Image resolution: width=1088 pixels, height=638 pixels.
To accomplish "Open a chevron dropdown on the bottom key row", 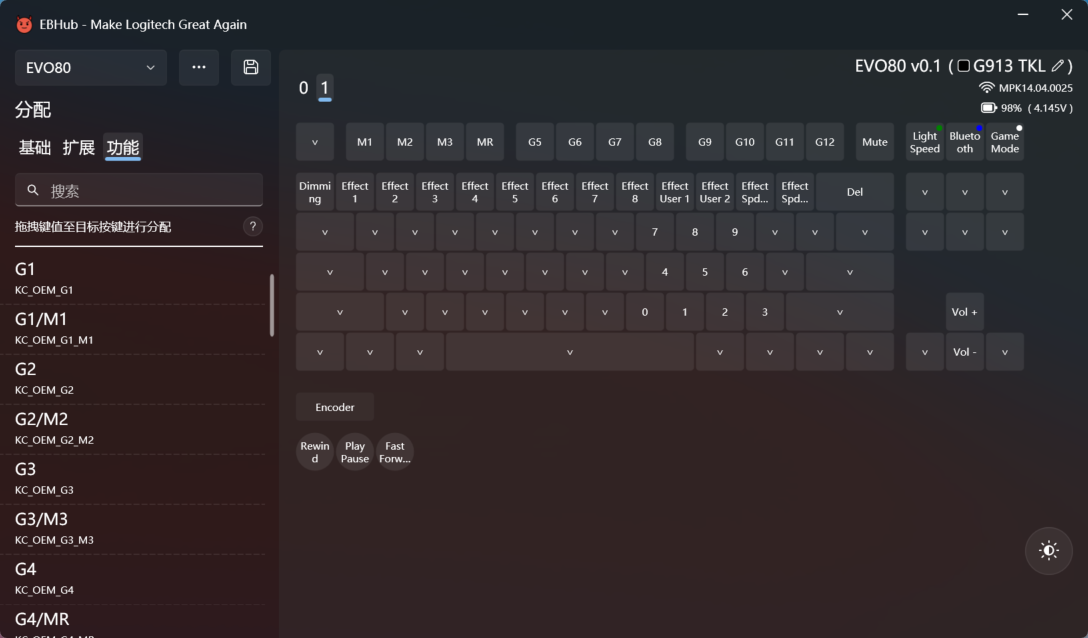I will [x=320, y=351].
